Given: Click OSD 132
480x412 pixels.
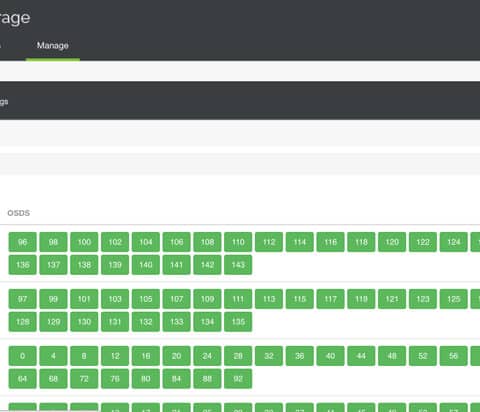Looking at the screenshot, I should (x=146, y=322).
